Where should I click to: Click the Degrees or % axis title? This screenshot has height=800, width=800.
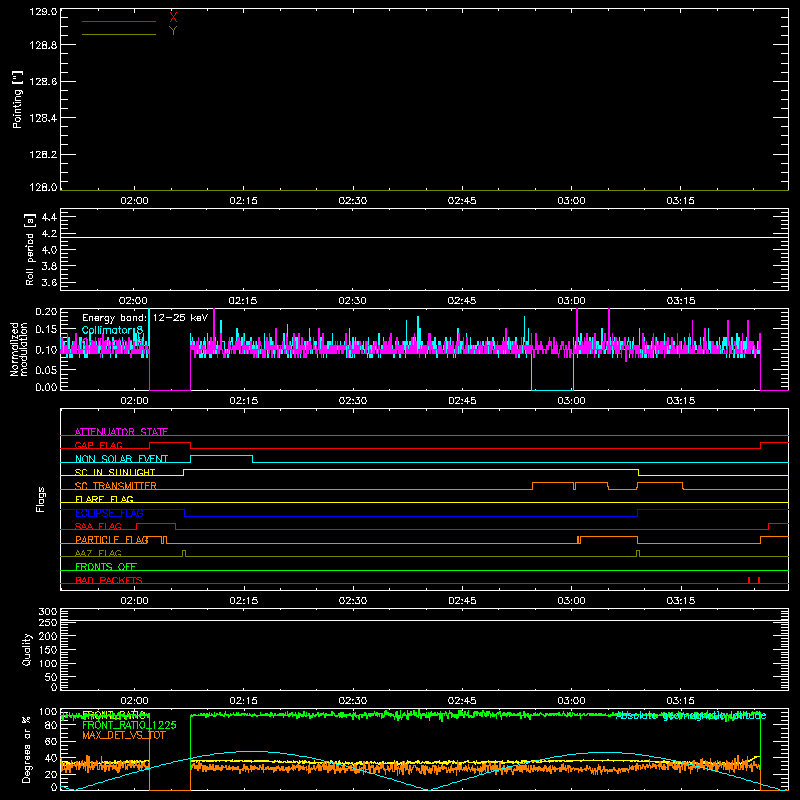pos(26,749)
